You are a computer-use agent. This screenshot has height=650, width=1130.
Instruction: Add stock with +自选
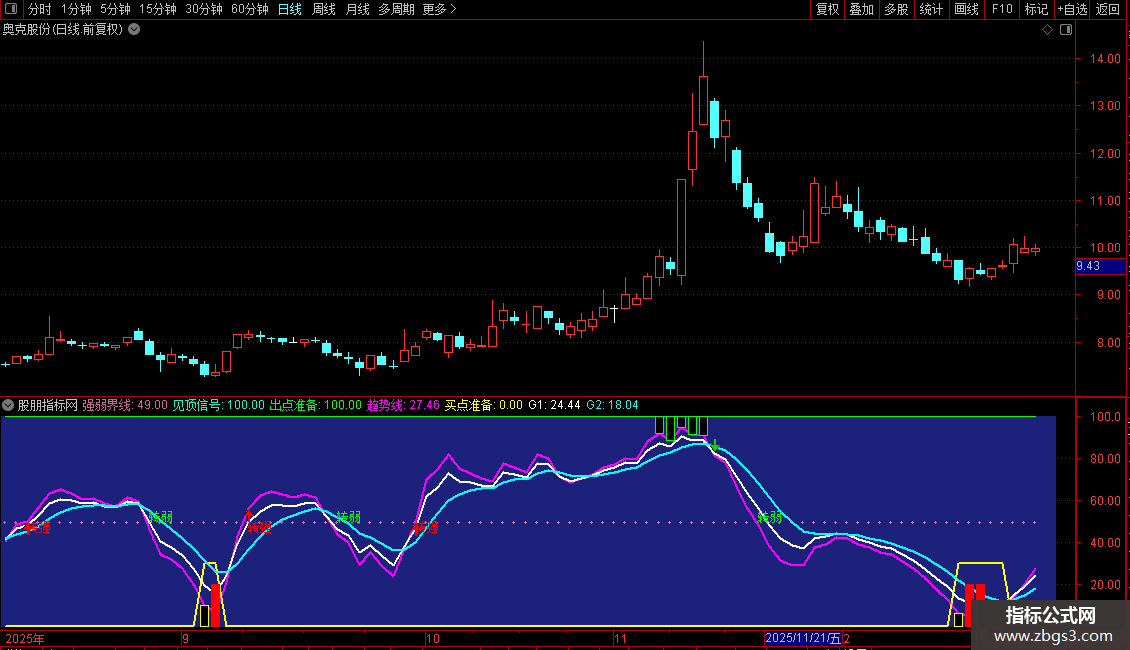click(x=1072, y=9)
